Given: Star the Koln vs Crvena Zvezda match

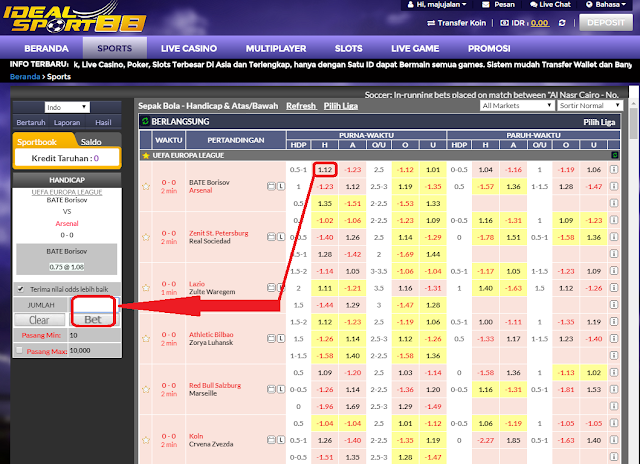Looking at the screenshot, I should tap(146, 440).
